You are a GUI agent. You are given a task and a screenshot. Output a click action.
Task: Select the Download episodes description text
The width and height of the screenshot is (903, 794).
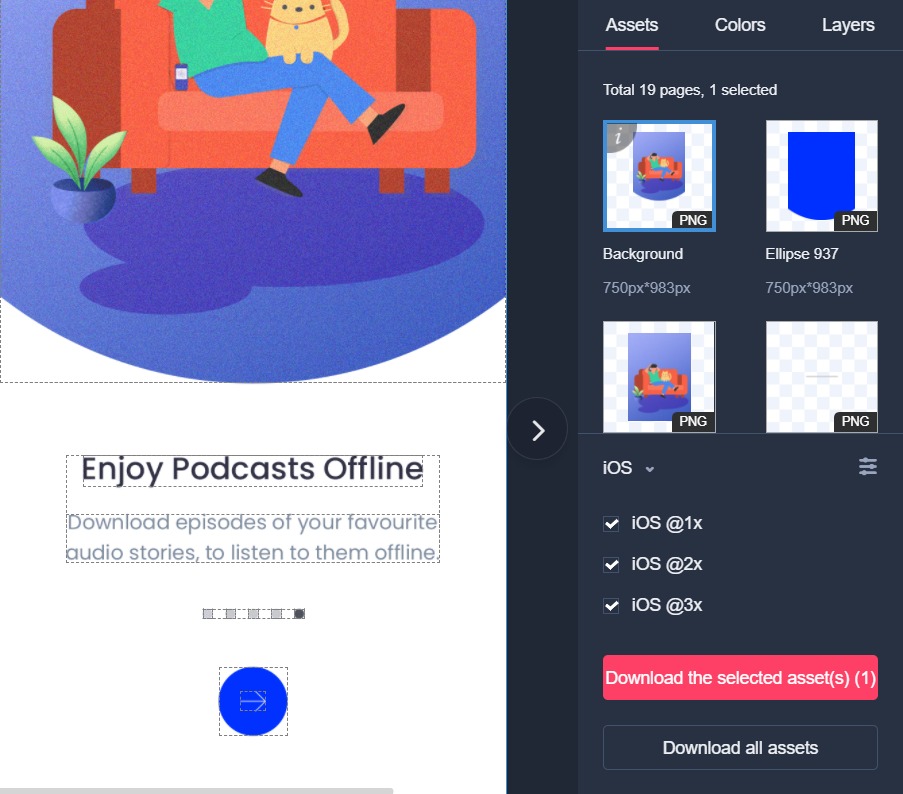[253, 538]
